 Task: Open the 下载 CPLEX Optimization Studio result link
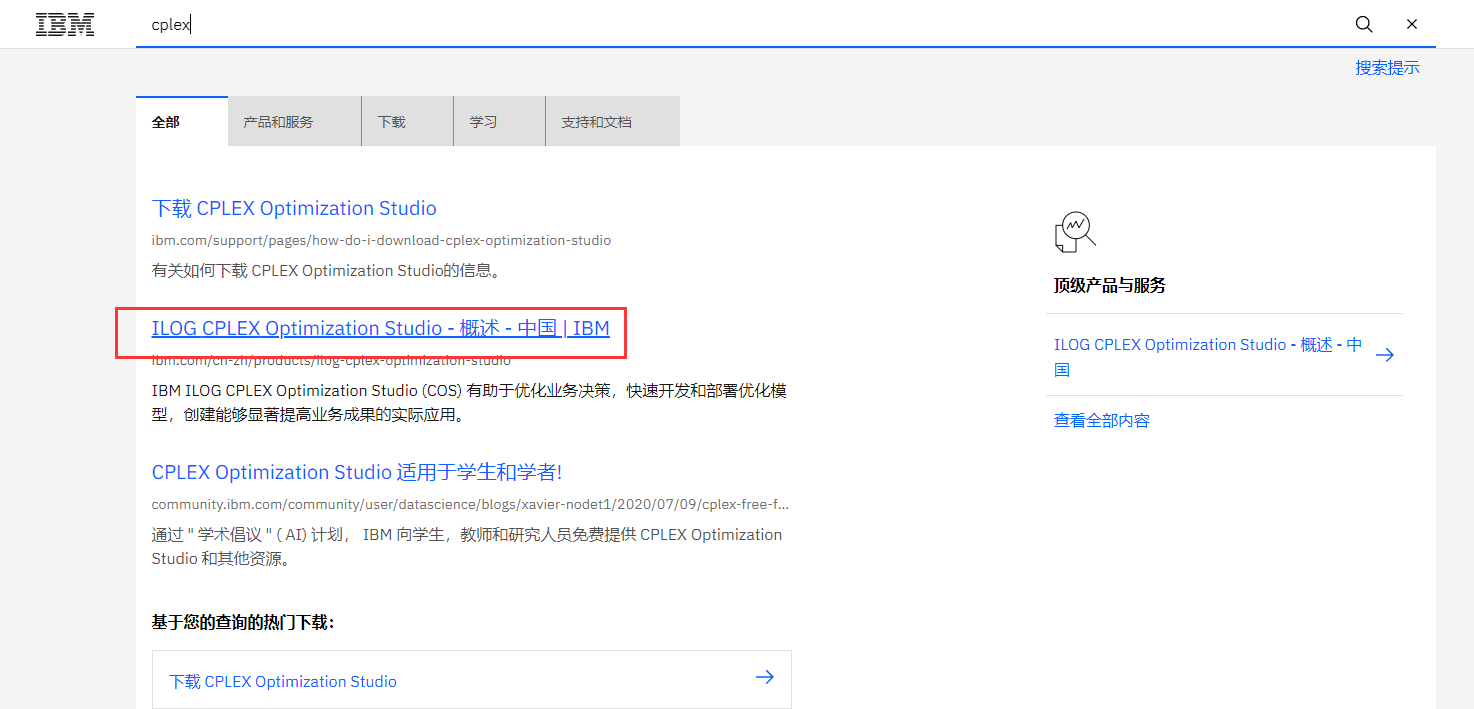click(294, 208)
